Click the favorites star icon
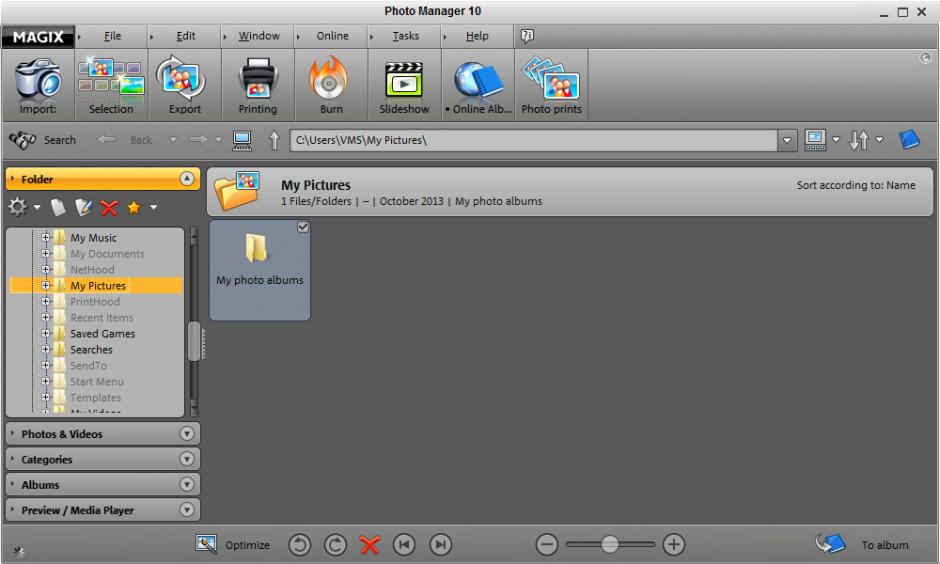The width and height of the screenshot is (940, 564). pyautogui.click(x=134, y=207)
